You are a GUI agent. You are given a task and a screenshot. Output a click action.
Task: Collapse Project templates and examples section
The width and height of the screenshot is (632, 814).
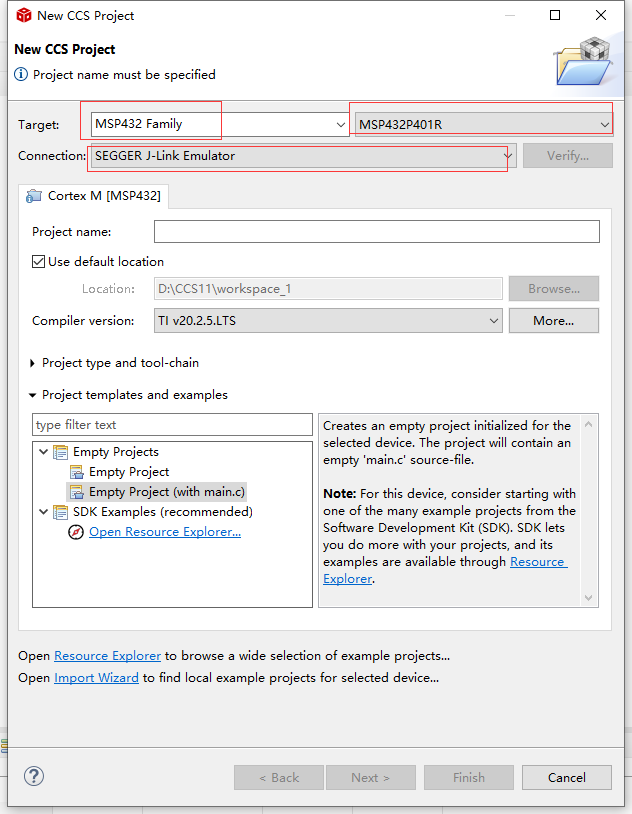pos(32,395)
